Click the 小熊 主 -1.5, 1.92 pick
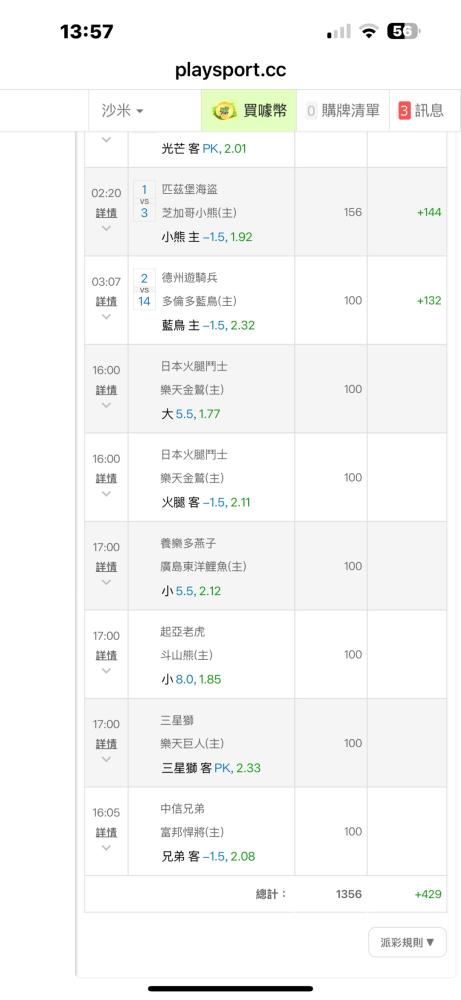Viewport: 461px width, 1000px height. click(x=207, y=237)
